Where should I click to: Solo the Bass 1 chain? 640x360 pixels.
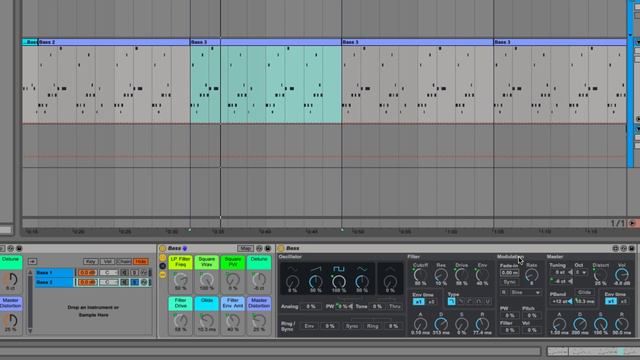(x=134, y=272)
